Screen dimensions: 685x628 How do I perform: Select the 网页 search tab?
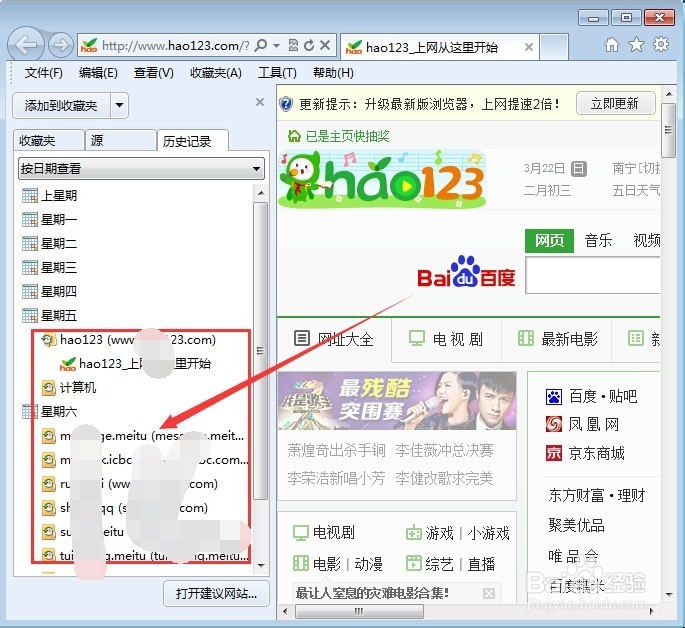coord(550,241)
